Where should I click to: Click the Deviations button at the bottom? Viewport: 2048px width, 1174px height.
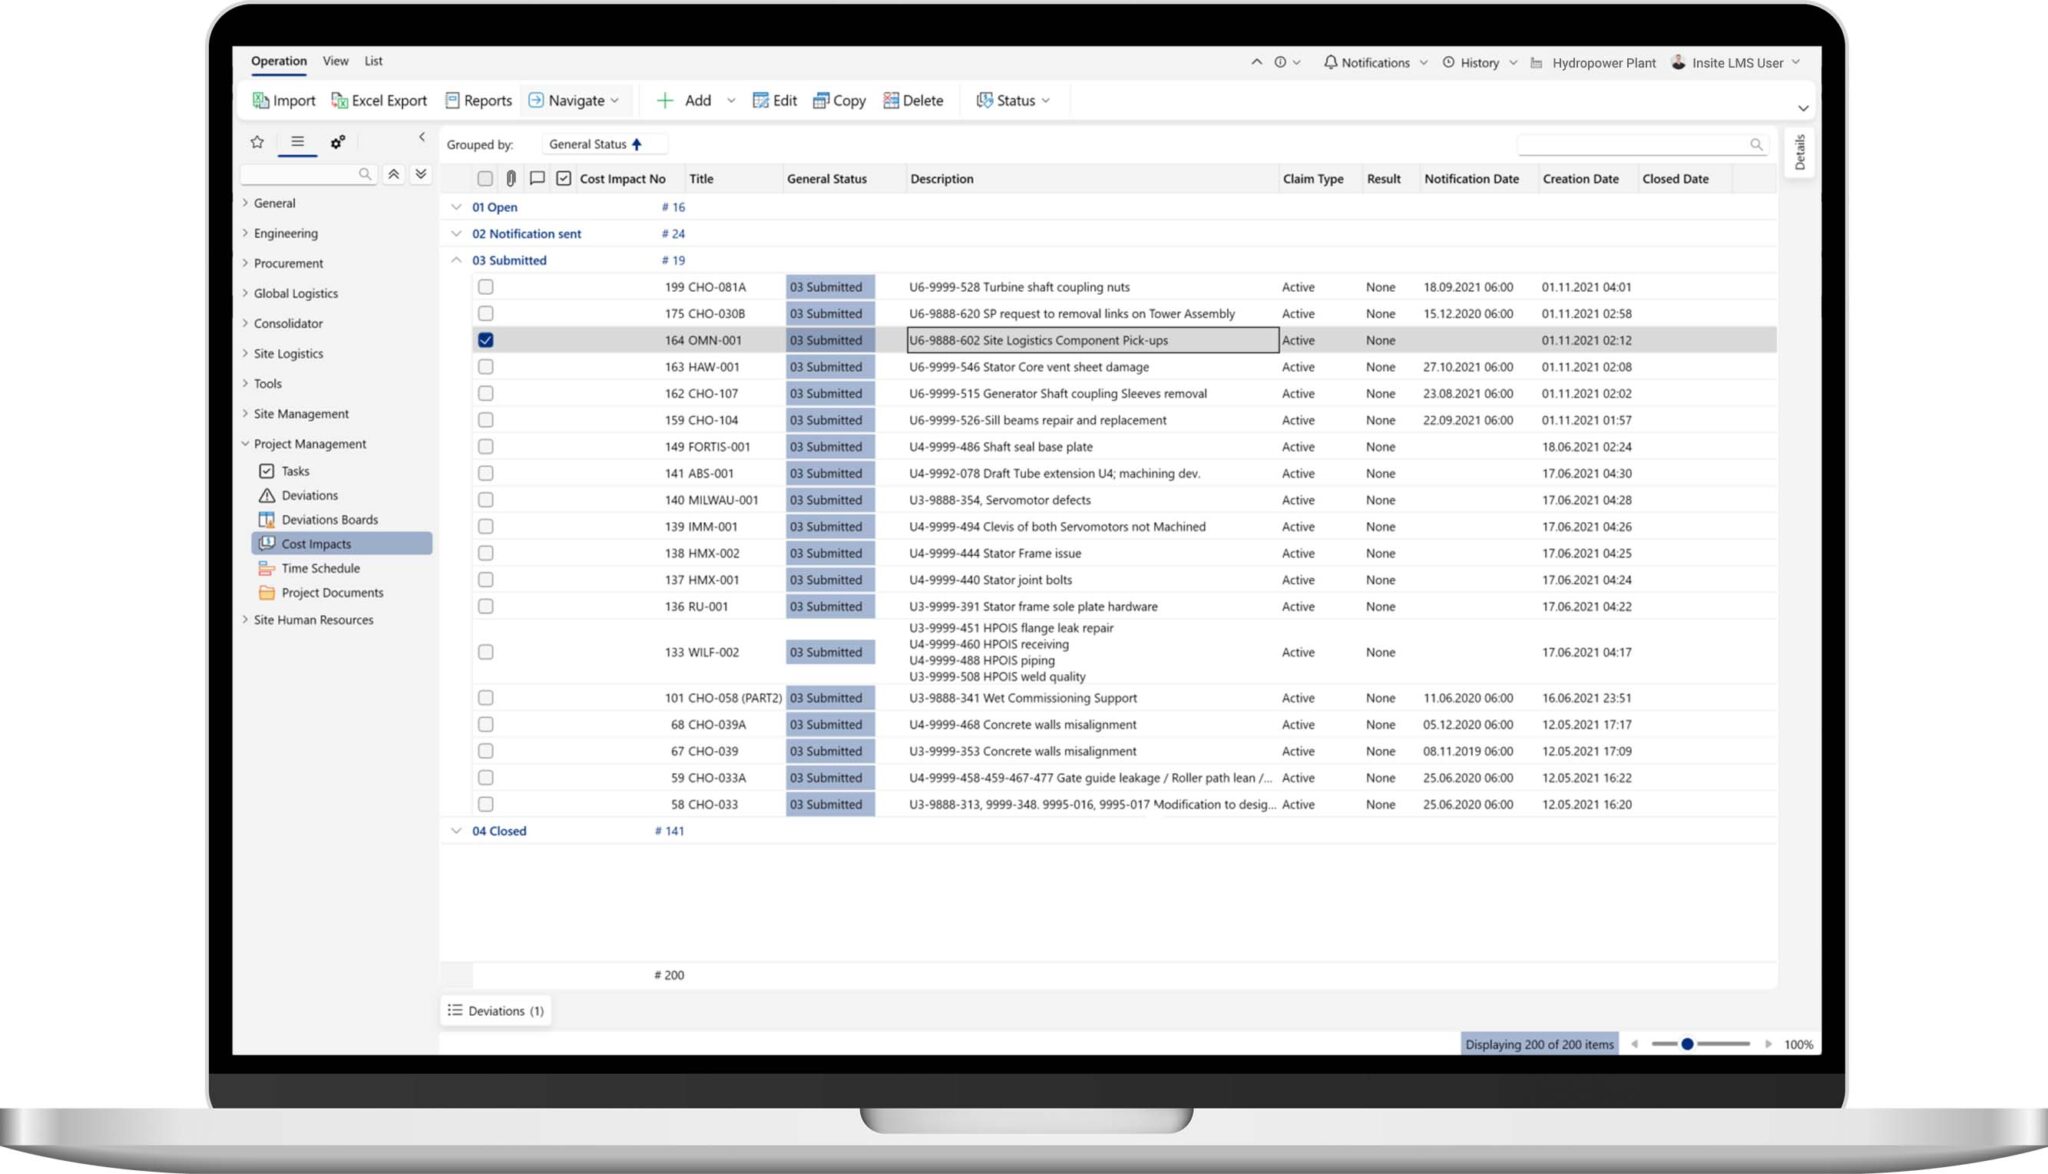496,1010
